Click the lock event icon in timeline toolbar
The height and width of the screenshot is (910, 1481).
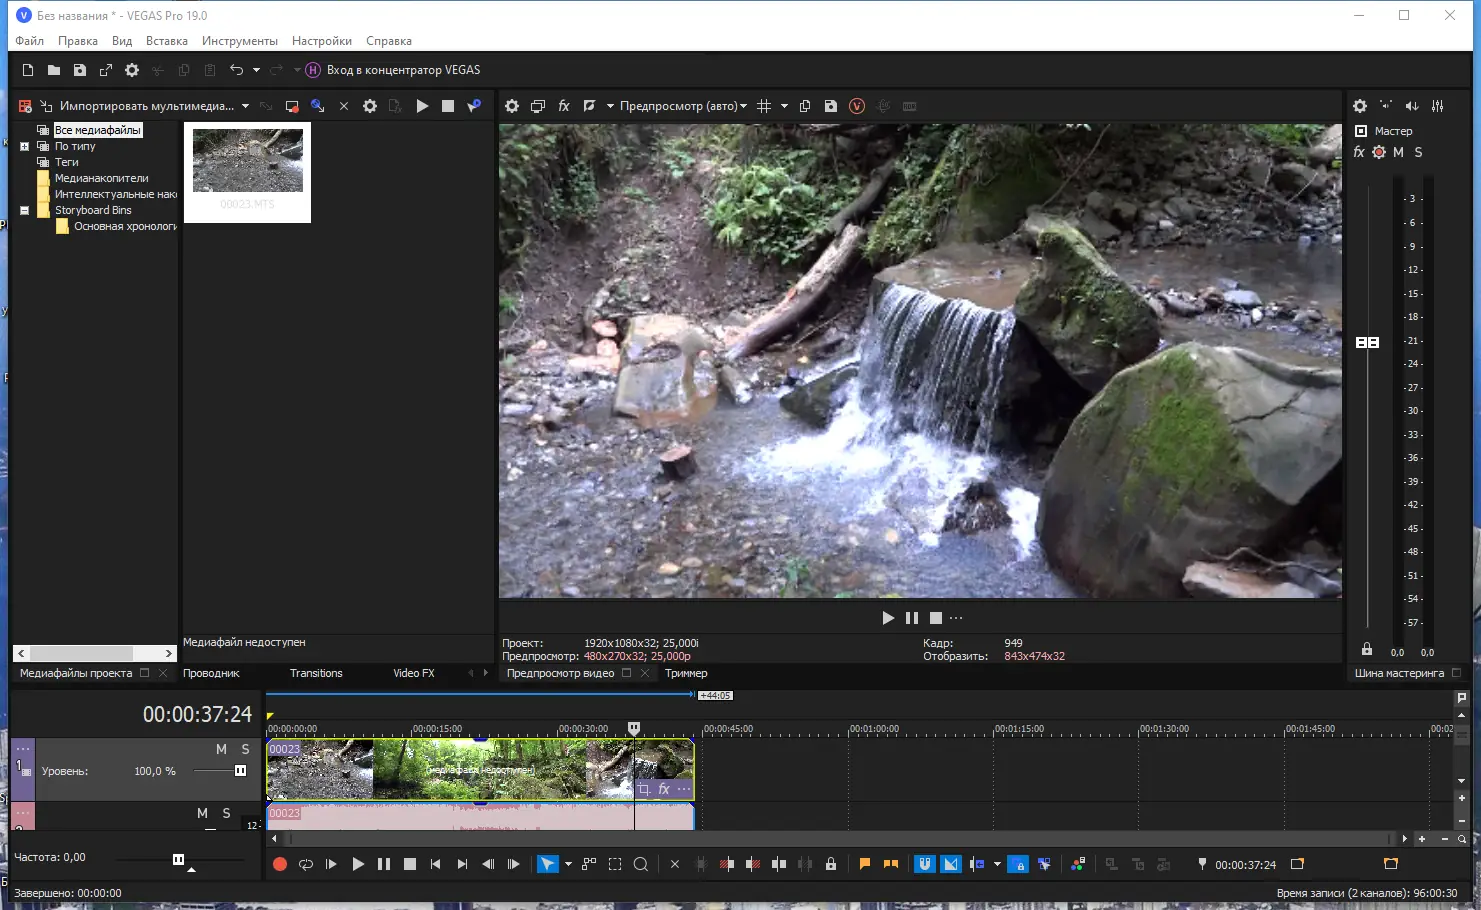click(830, 864)
